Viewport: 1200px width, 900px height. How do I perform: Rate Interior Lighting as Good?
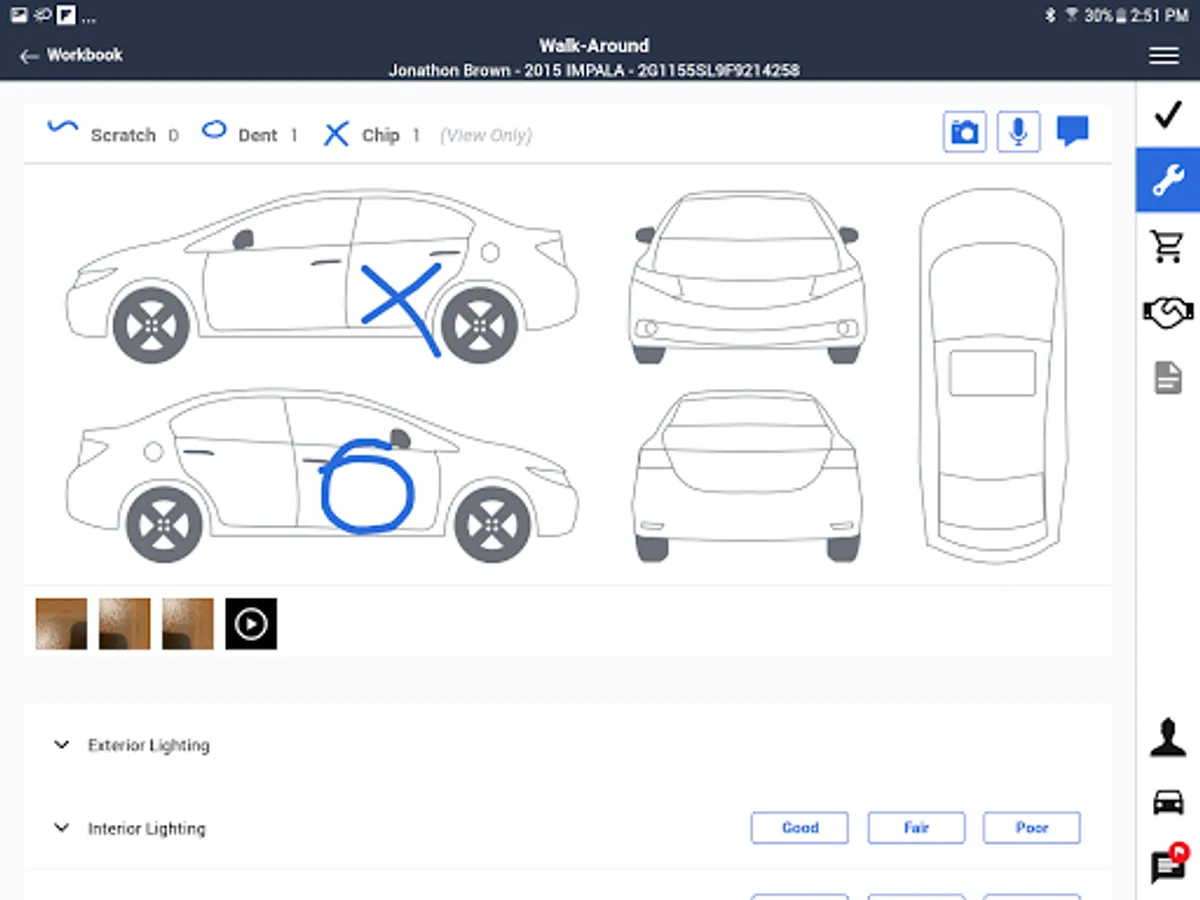(800, 828)
